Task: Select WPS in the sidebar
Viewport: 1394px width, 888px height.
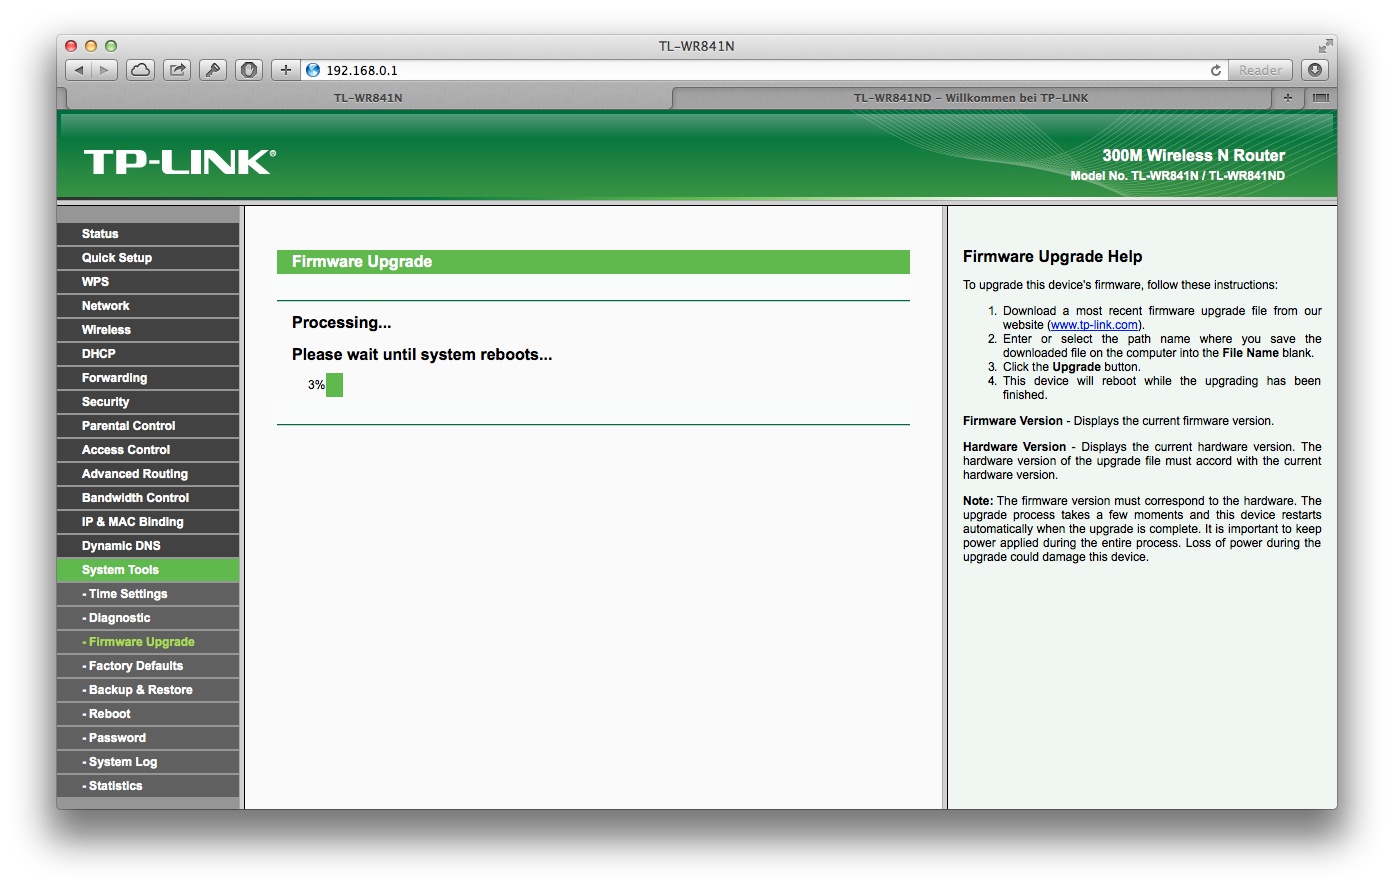Action: (148, 282)
